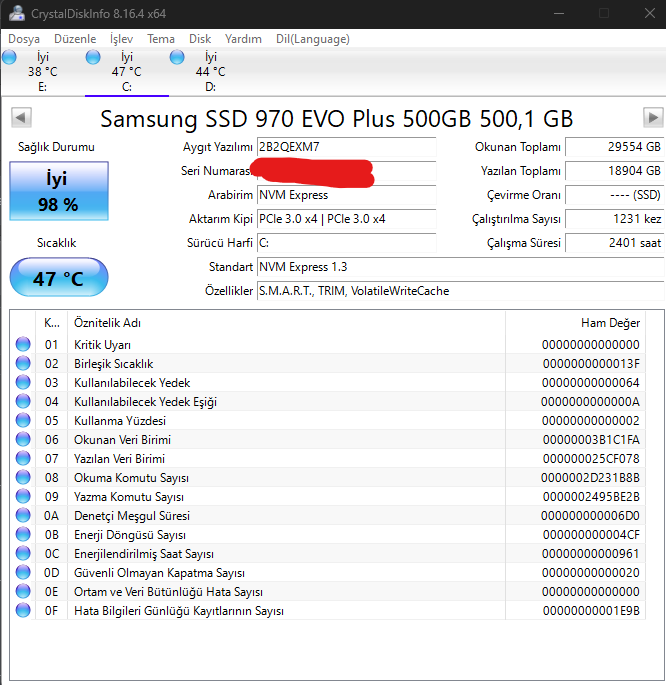This screenshot has height=685, width=666.
Task: Go to next disk with right arrow
Action: pos(653,118)
